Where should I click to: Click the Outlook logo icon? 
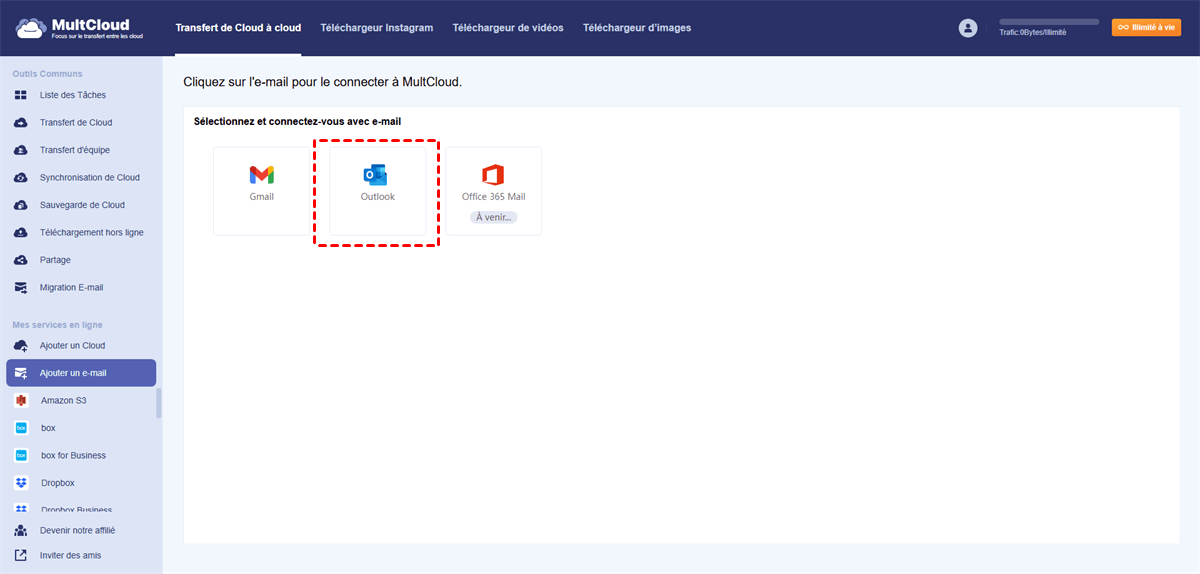coord(374,175)
